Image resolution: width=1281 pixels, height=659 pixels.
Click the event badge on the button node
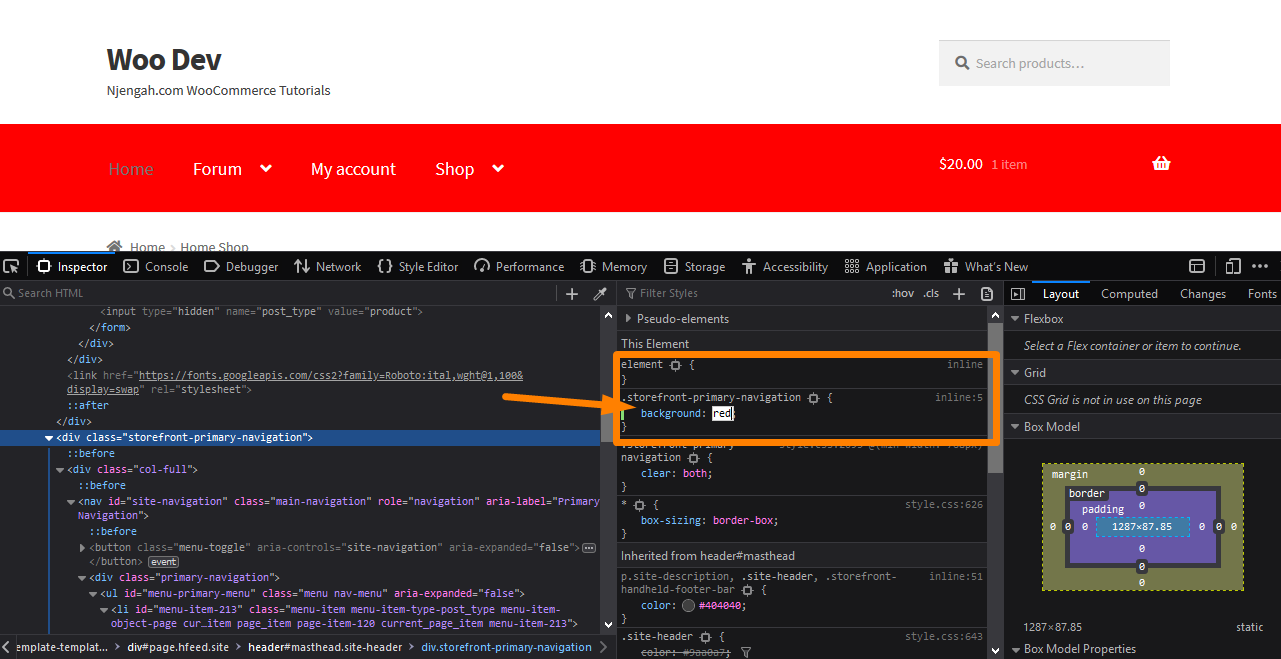click(163, 562)
